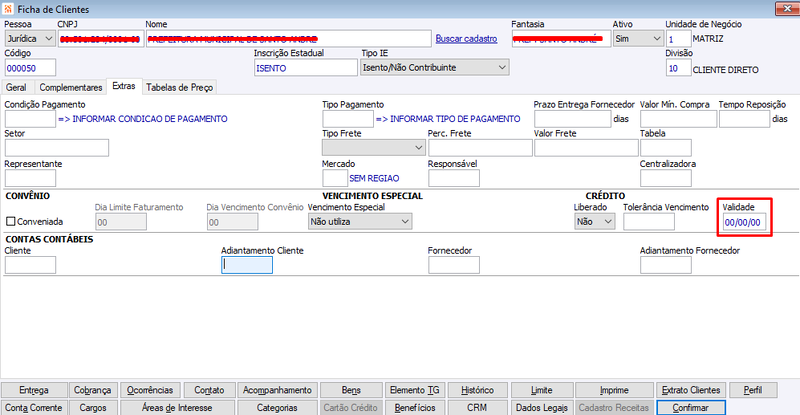Open the Tipo Frete dropdown

[374, 148]
